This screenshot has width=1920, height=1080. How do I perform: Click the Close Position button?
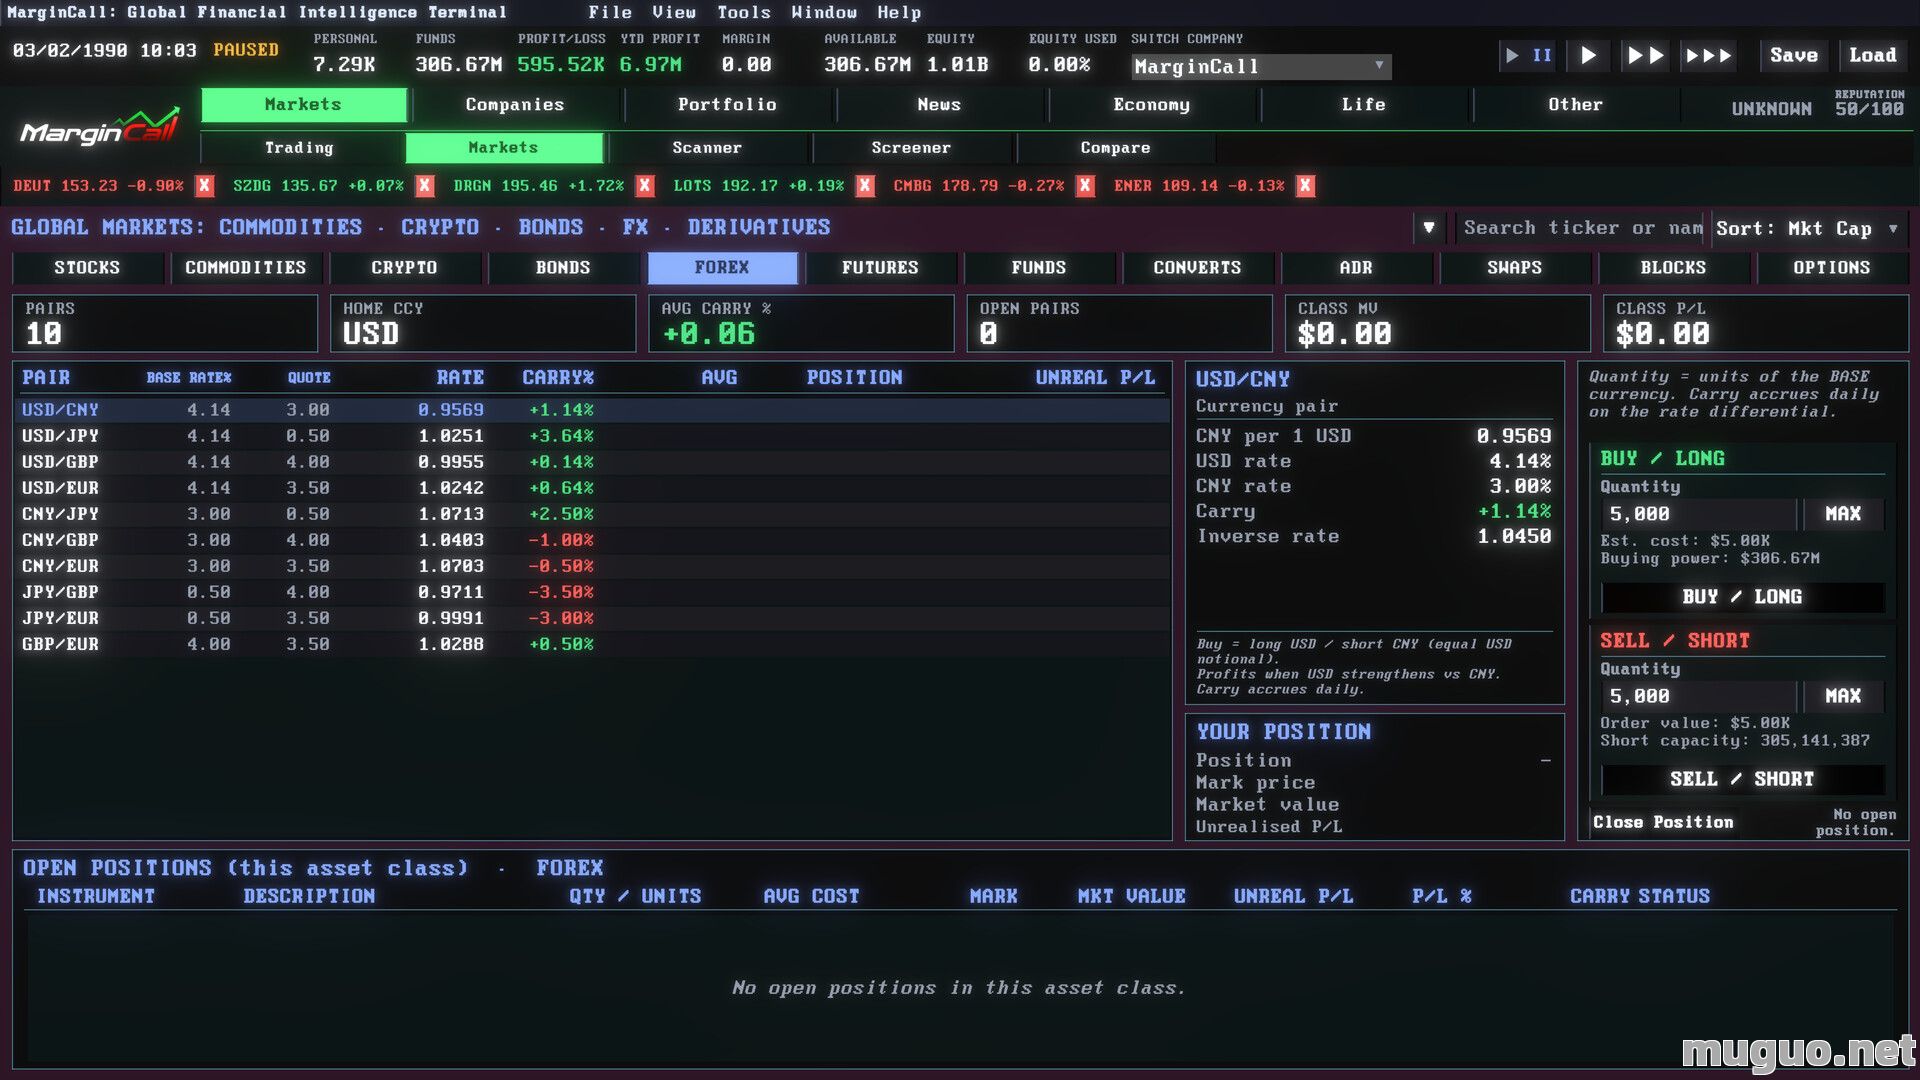1663,822
